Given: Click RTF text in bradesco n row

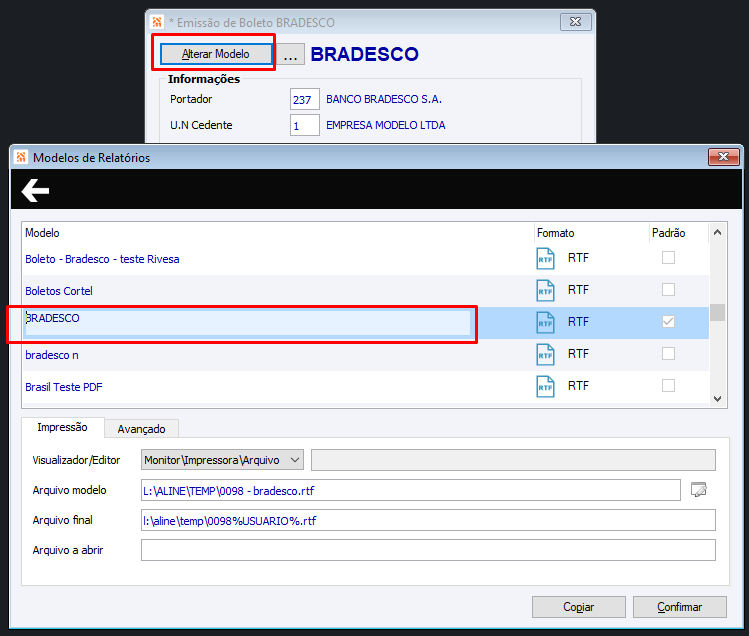Looking at the screenshot, I should (578, 354).
